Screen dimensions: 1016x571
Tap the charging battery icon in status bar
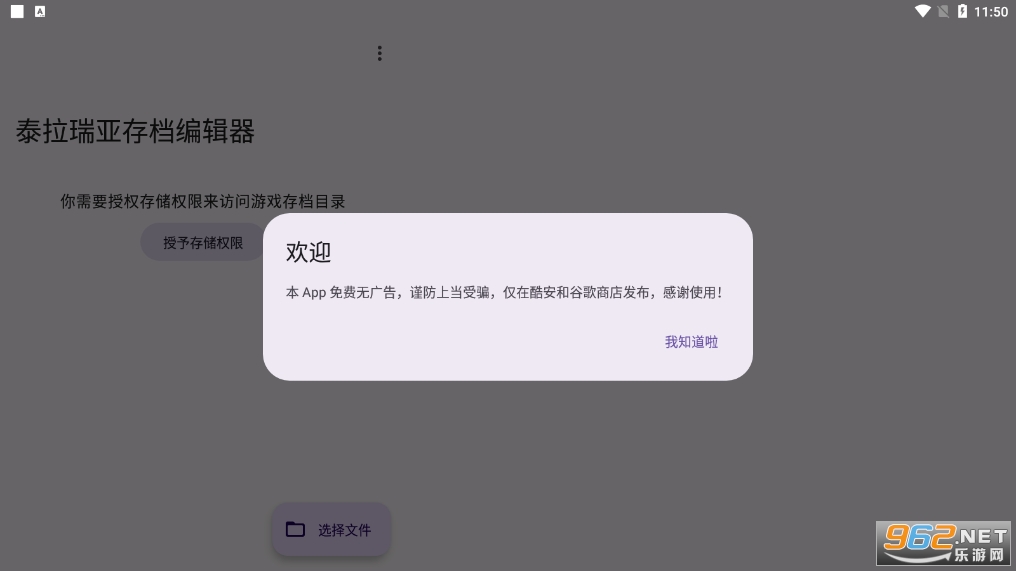point(962,11)
